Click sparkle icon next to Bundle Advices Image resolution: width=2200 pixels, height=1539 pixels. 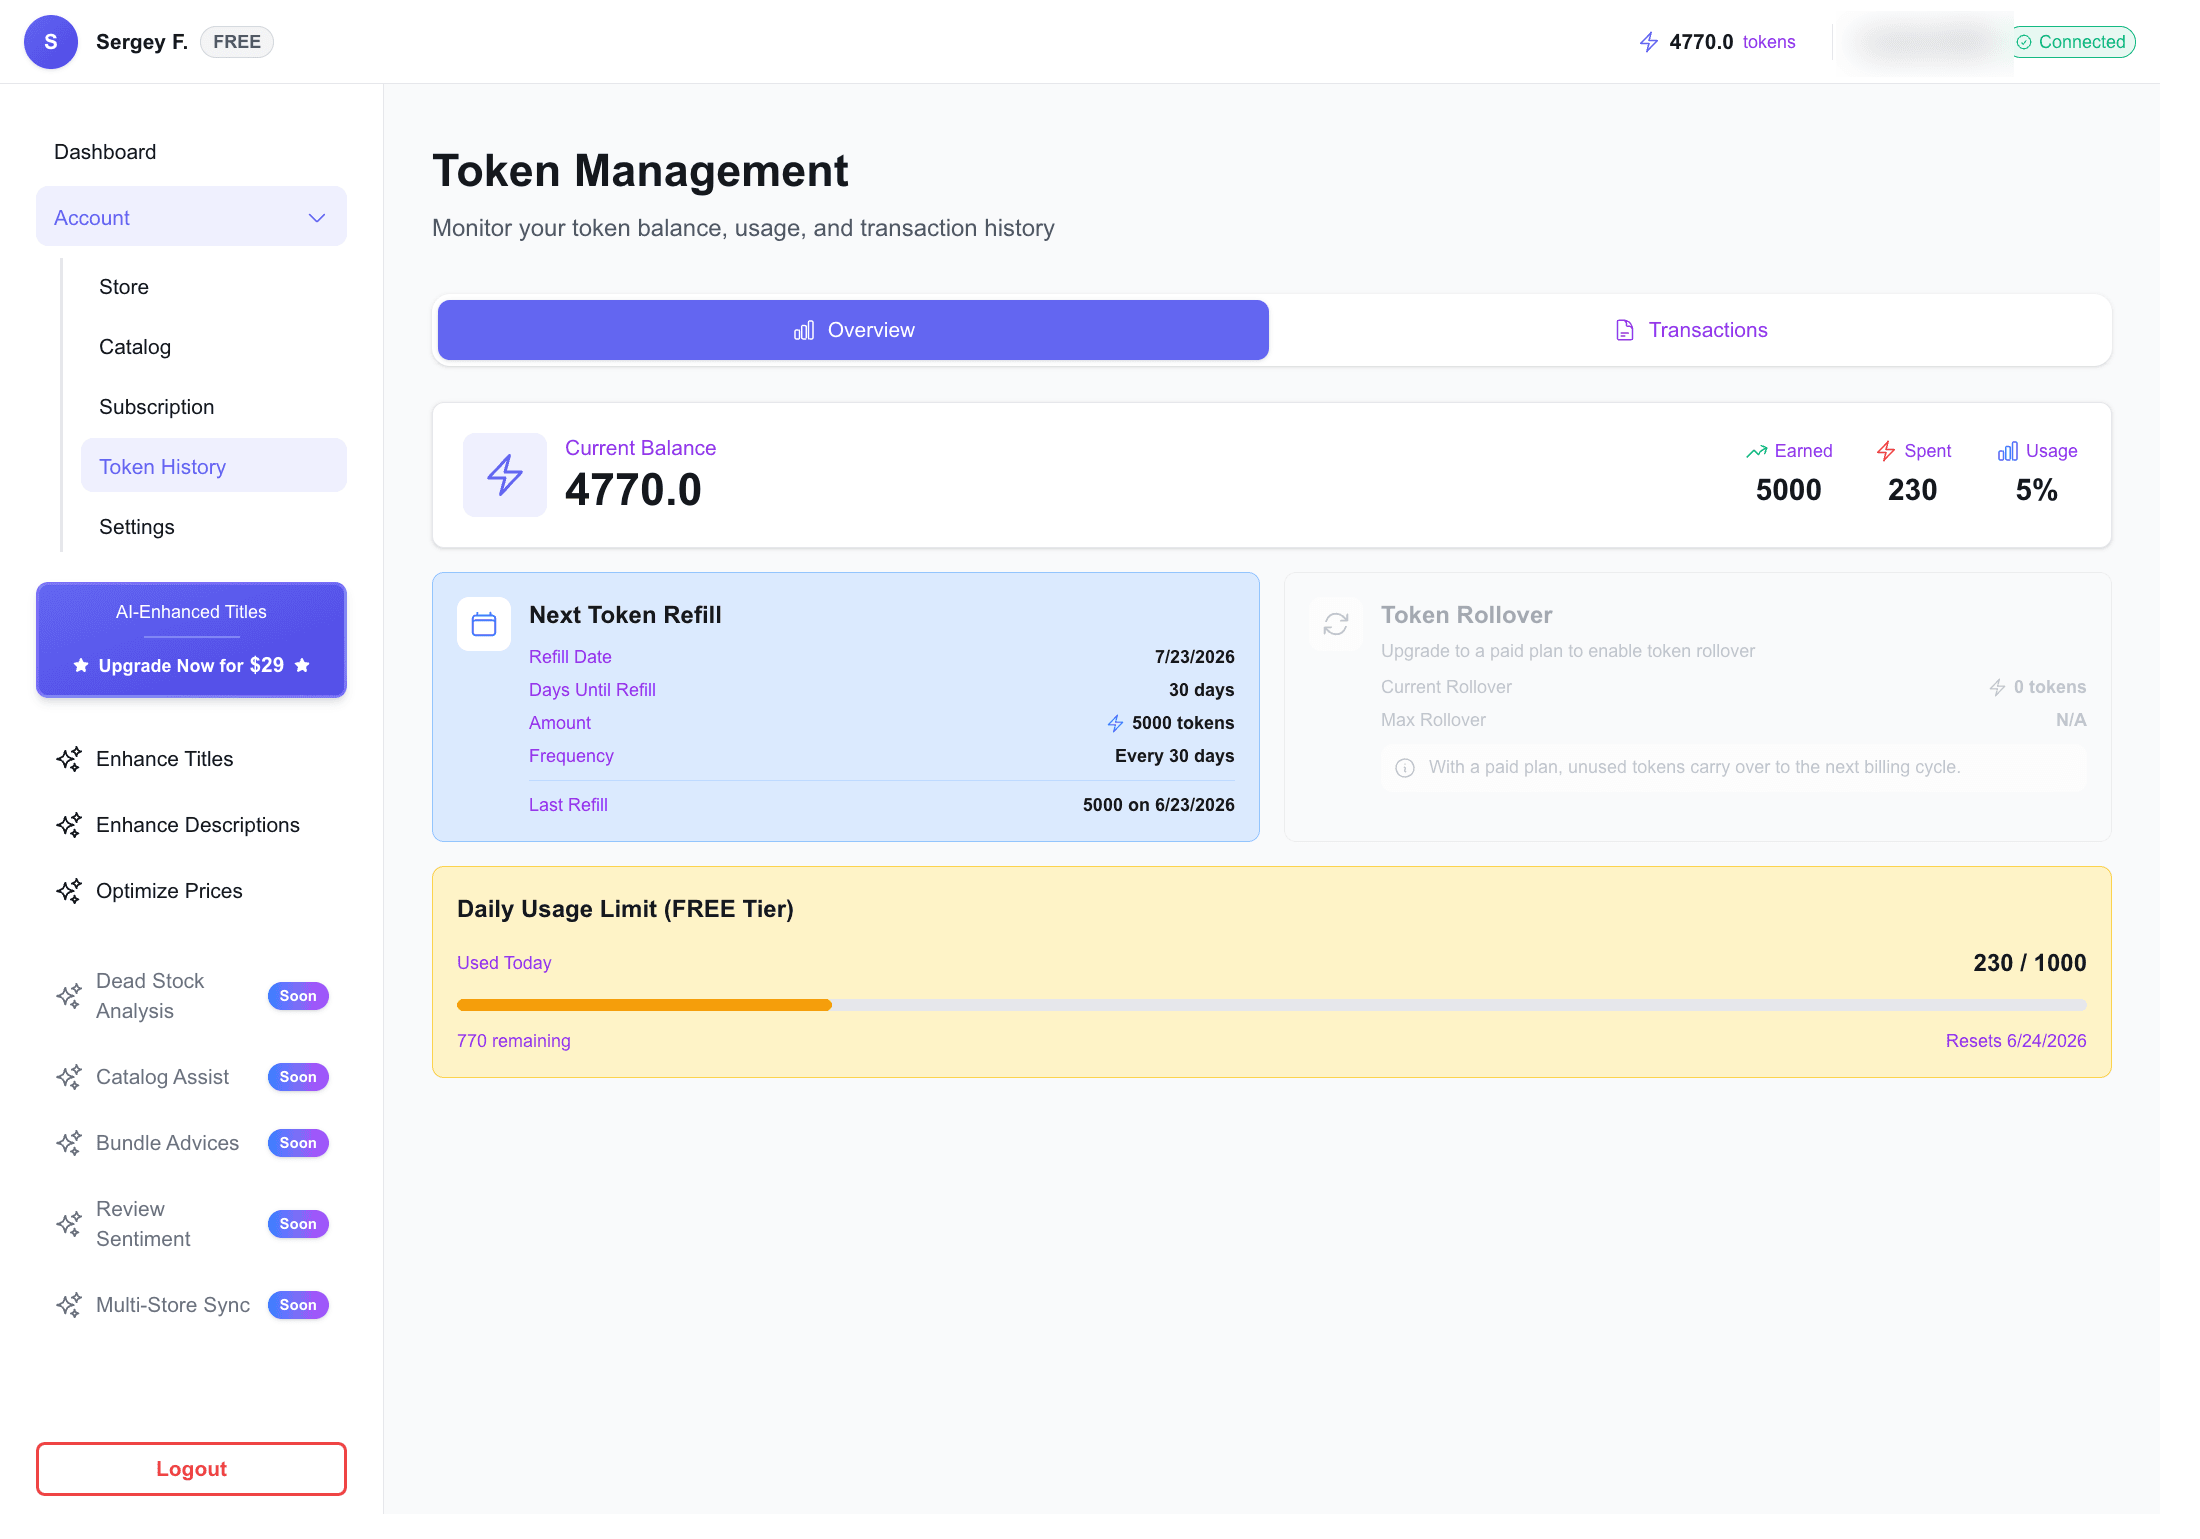(x=69, y=1143)
